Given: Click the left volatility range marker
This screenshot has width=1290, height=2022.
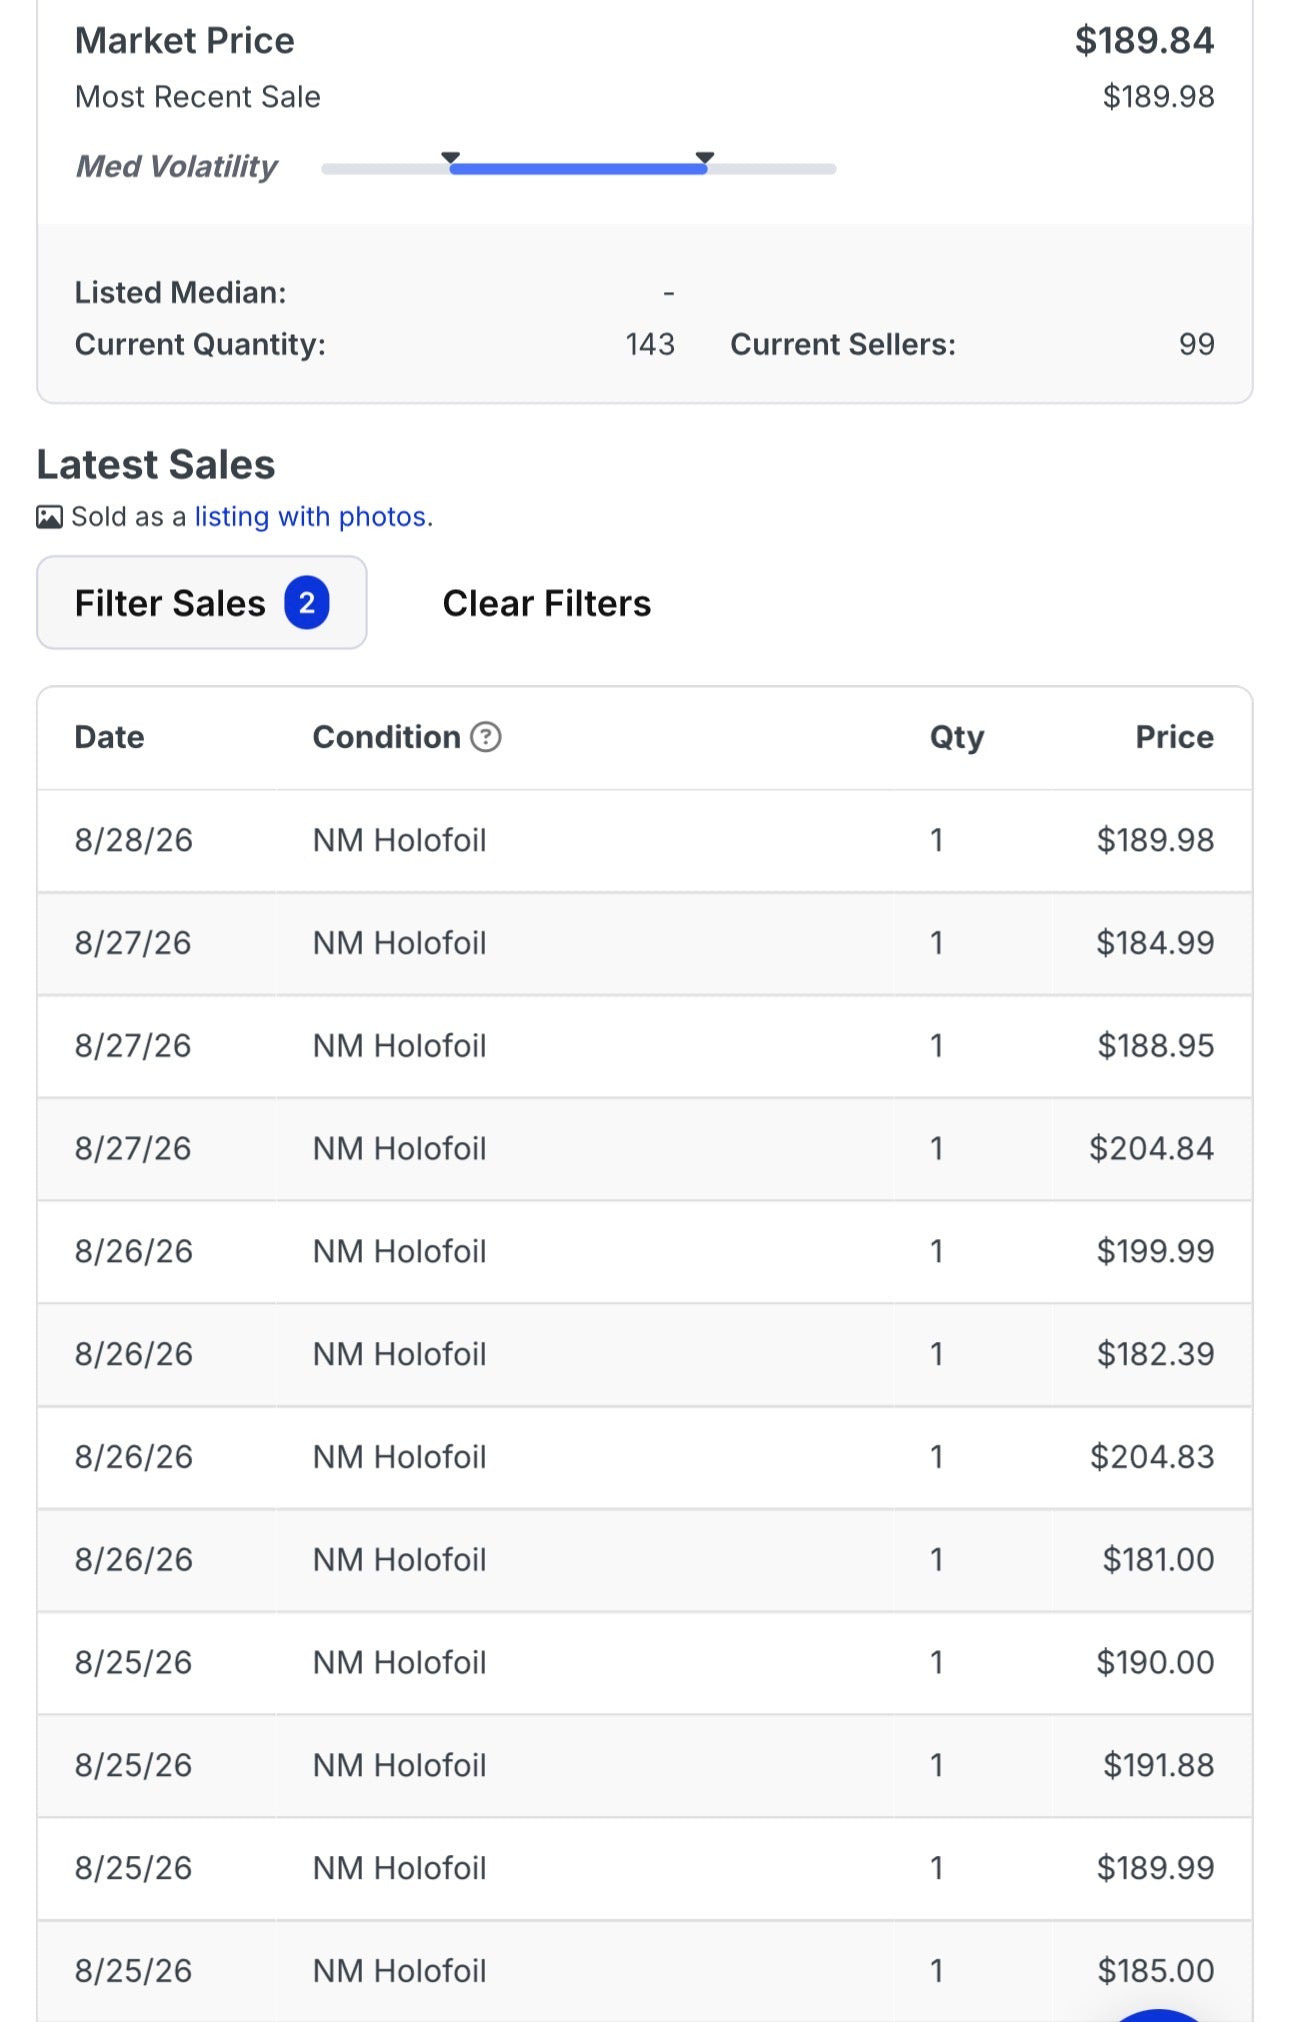Looking at the screenshot, I should (x=451, y=158).
